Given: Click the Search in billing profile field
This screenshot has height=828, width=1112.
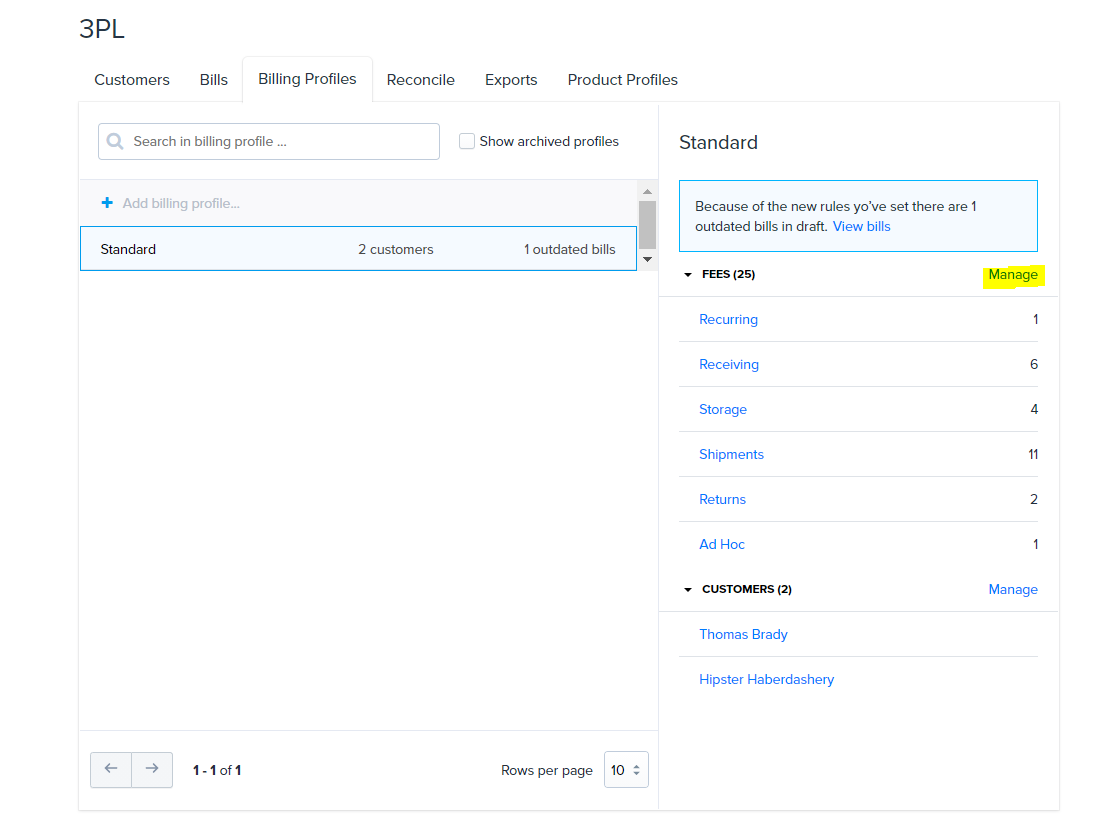Looking at the screenshot, I should coord(280,141).
